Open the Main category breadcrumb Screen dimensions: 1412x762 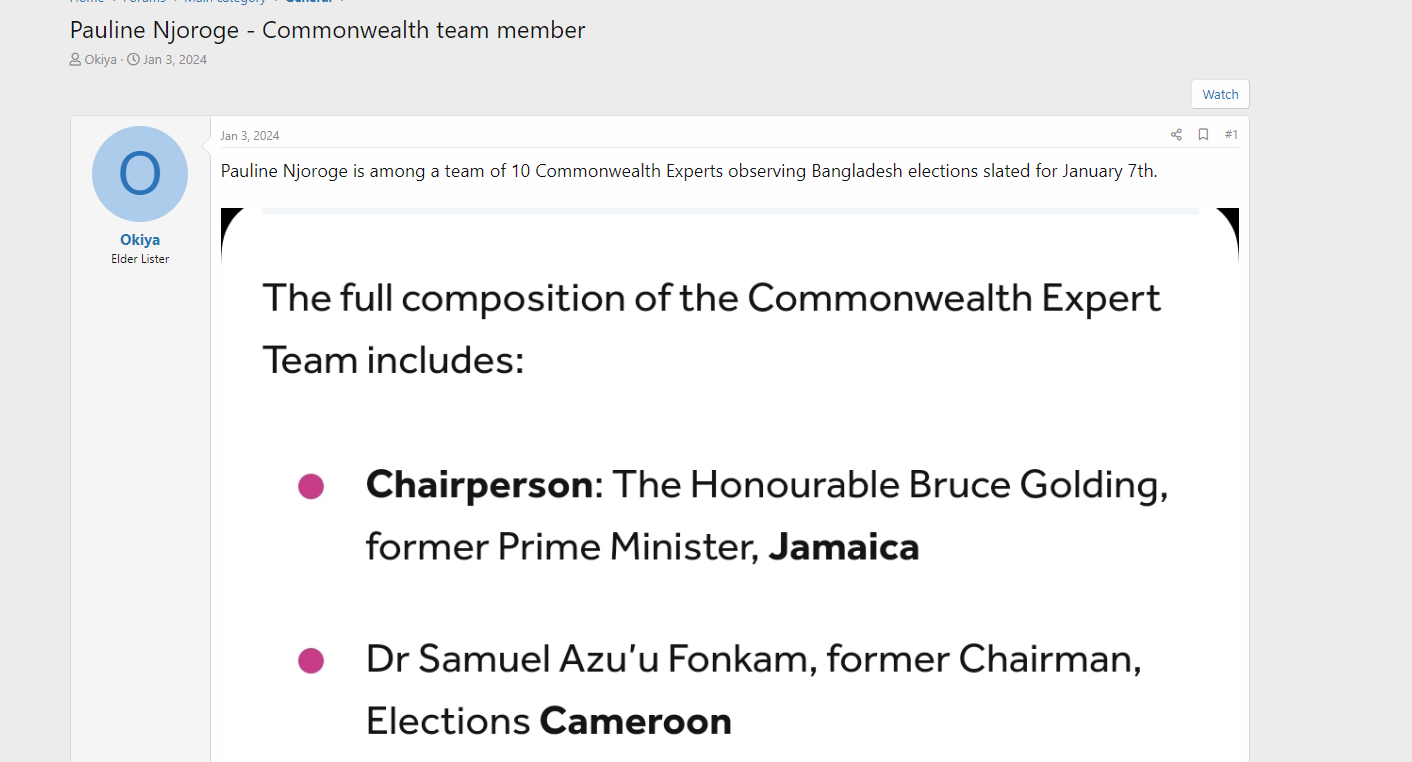(225, 2)
